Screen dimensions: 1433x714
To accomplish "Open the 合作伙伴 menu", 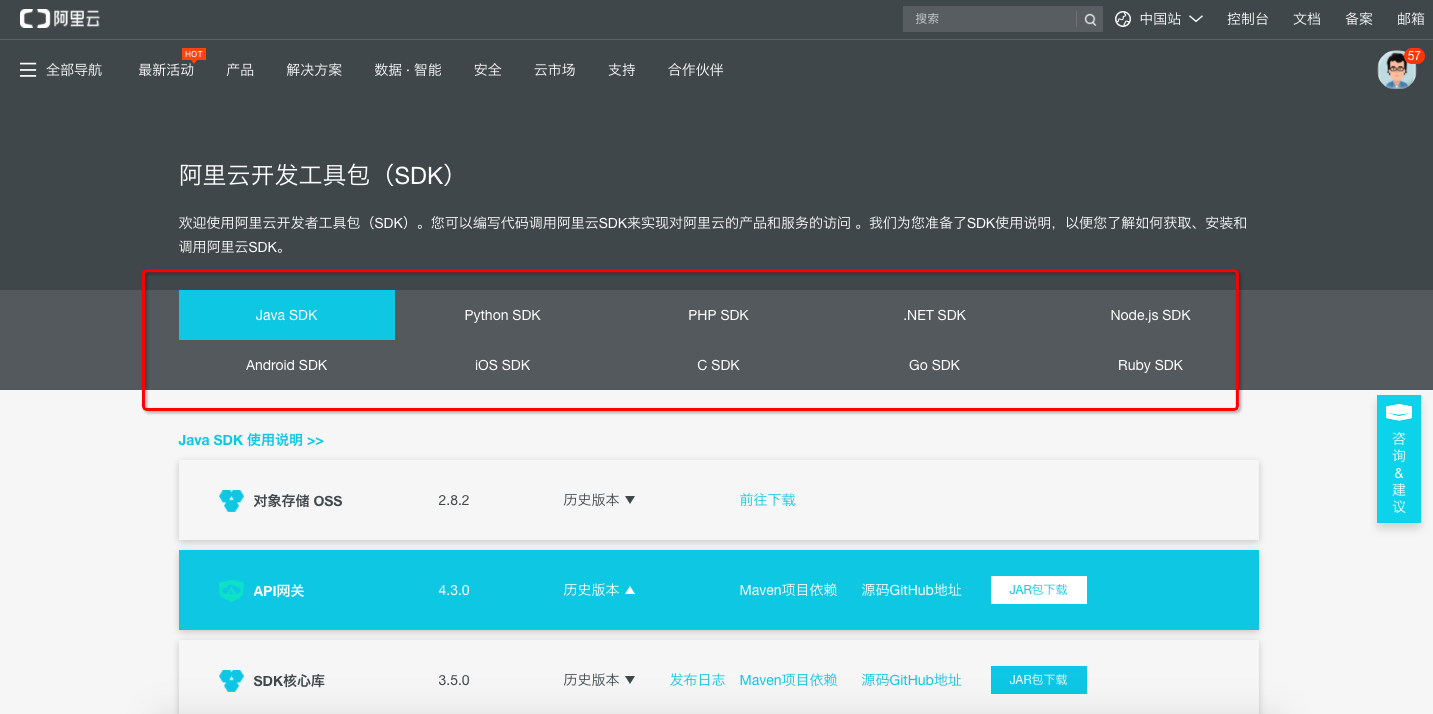I will pos(696,70).
